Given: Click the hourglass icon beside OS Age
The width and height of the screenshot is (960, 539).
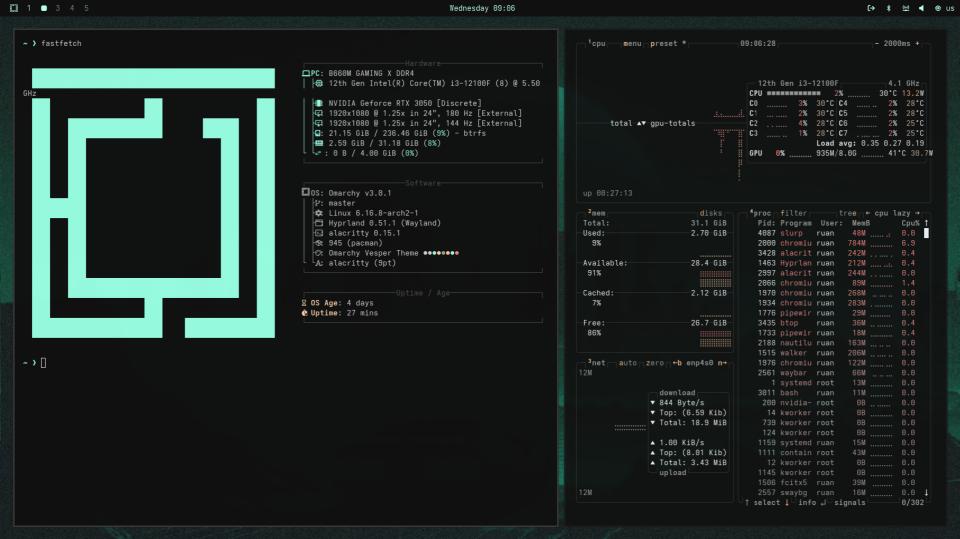Looking at the screenshot, I should tap(304, 303).
